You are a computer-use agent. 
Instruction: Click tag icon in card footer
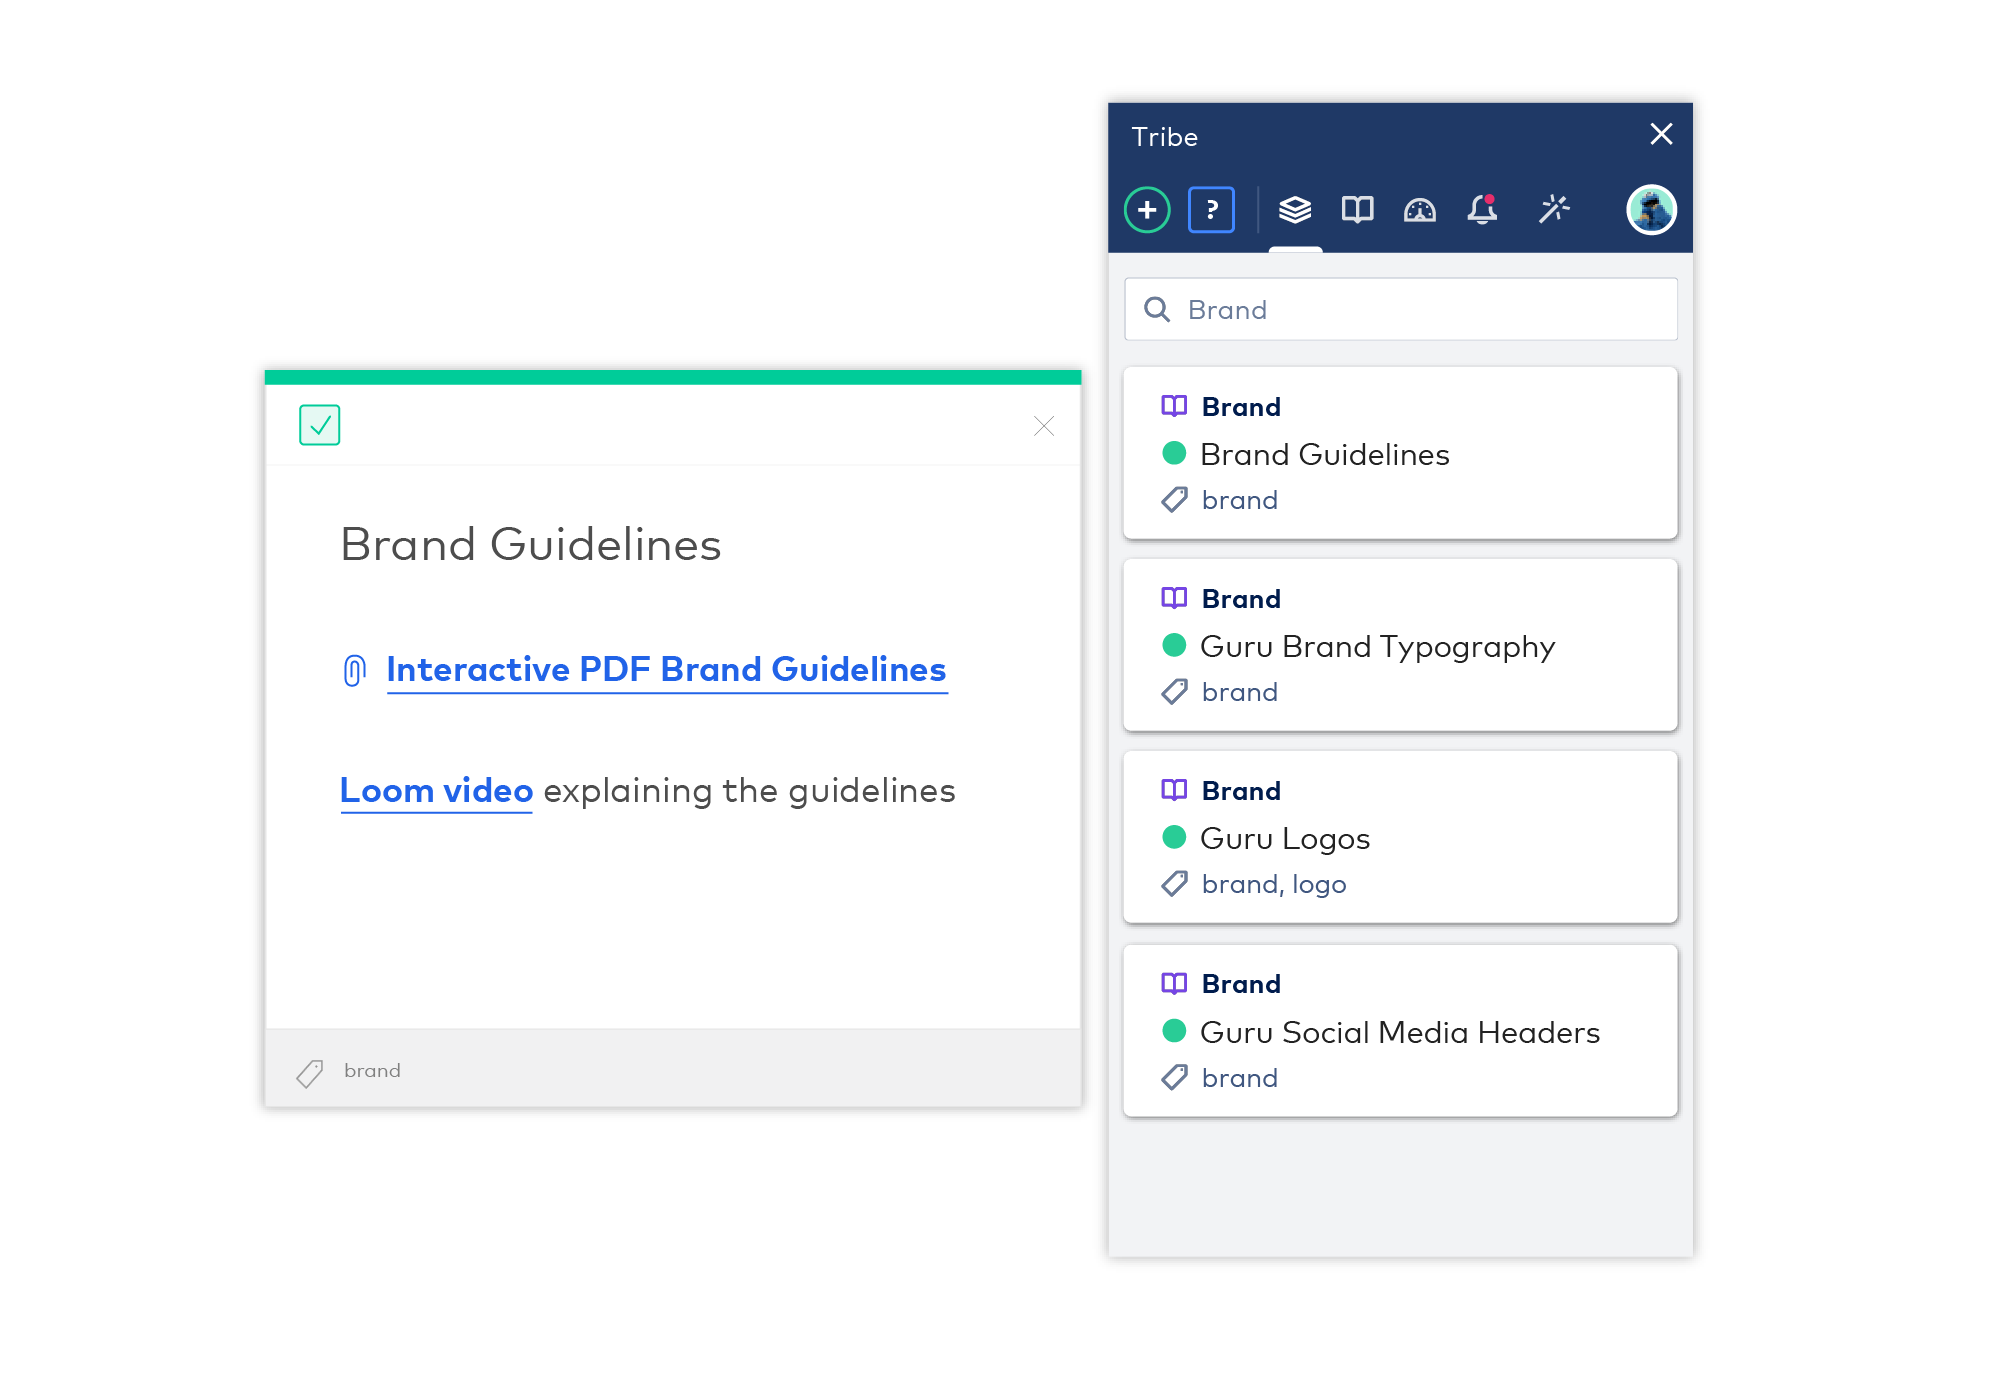[310, 1073]
